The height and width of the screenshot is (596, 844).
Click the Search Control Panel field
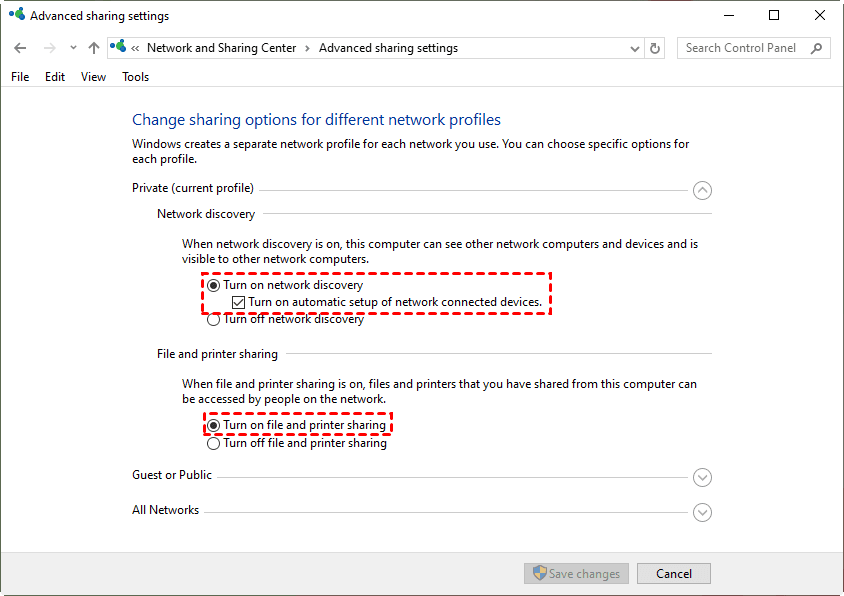pyautogui.click(x=745, y=48)
